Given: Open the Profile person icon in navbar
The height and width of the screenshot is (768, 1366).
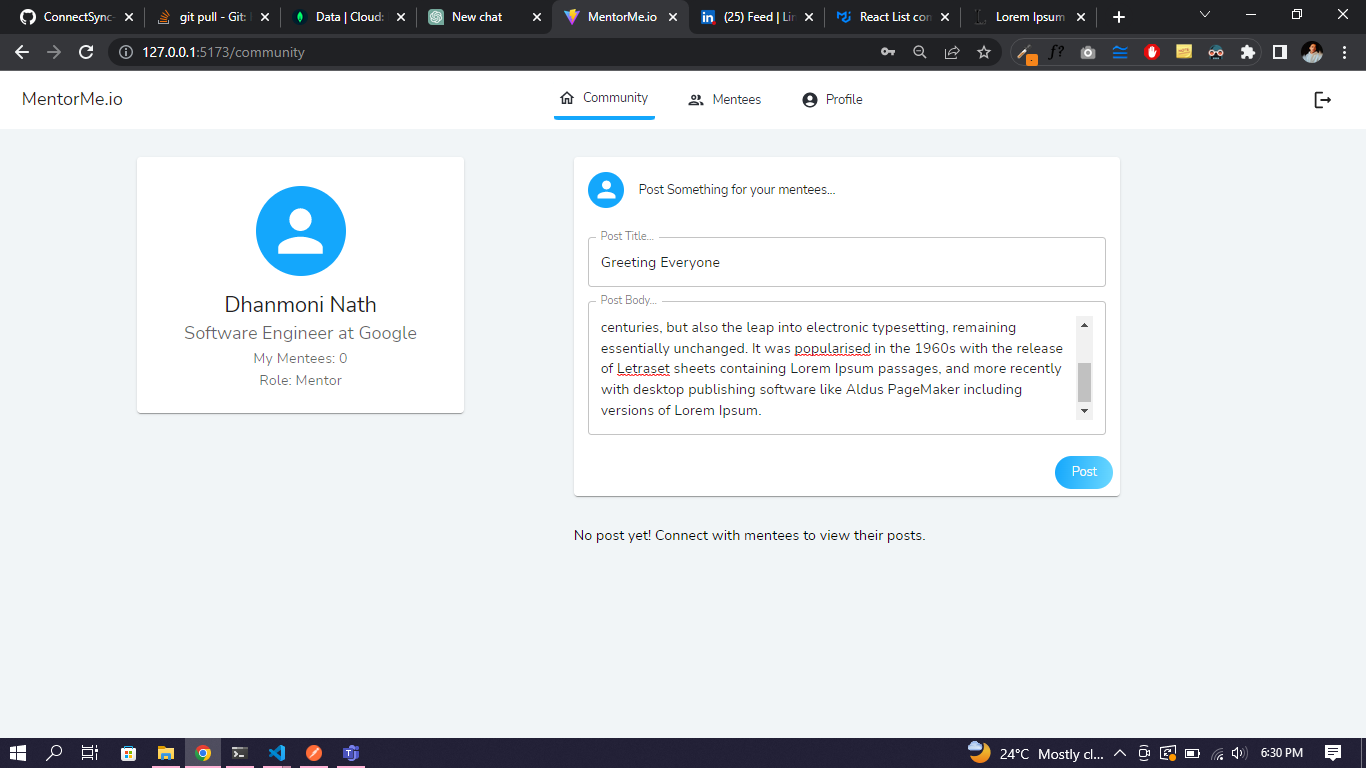Looking at the screenshot, I should (808, 99).
